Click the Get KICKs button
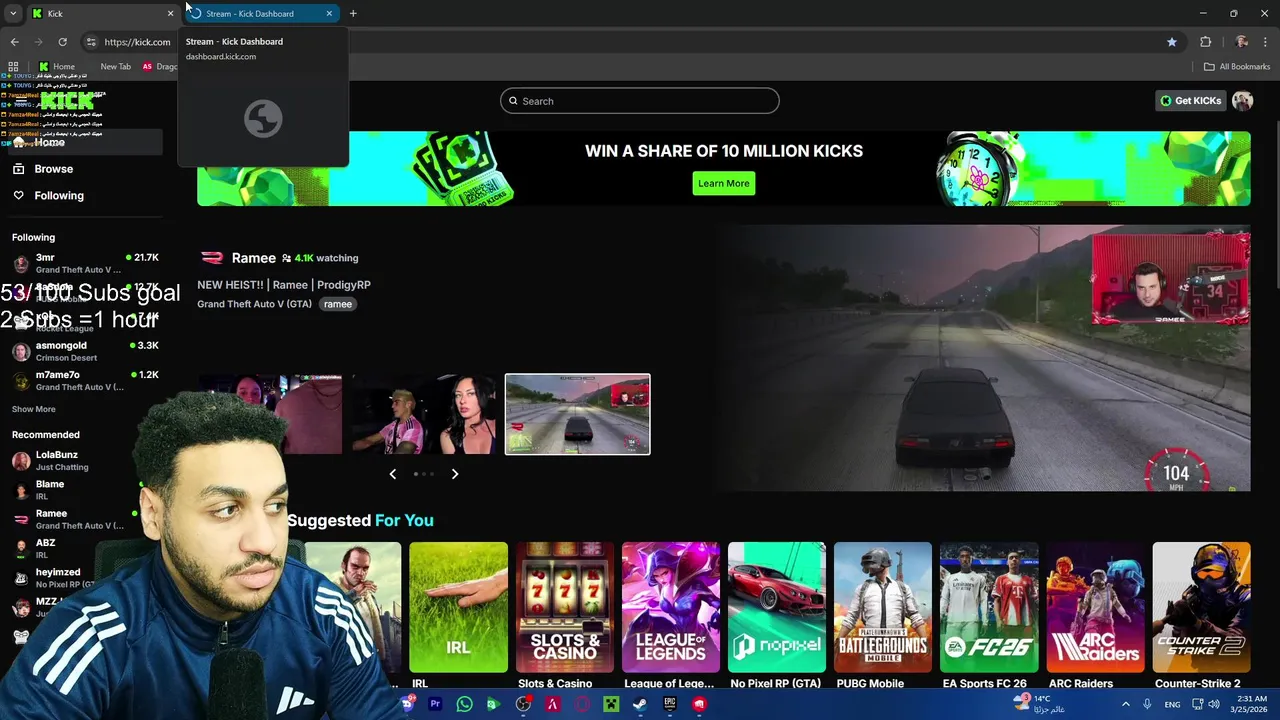The width and height of the screenshot is (1280, 720). (x=1190, y=101)
